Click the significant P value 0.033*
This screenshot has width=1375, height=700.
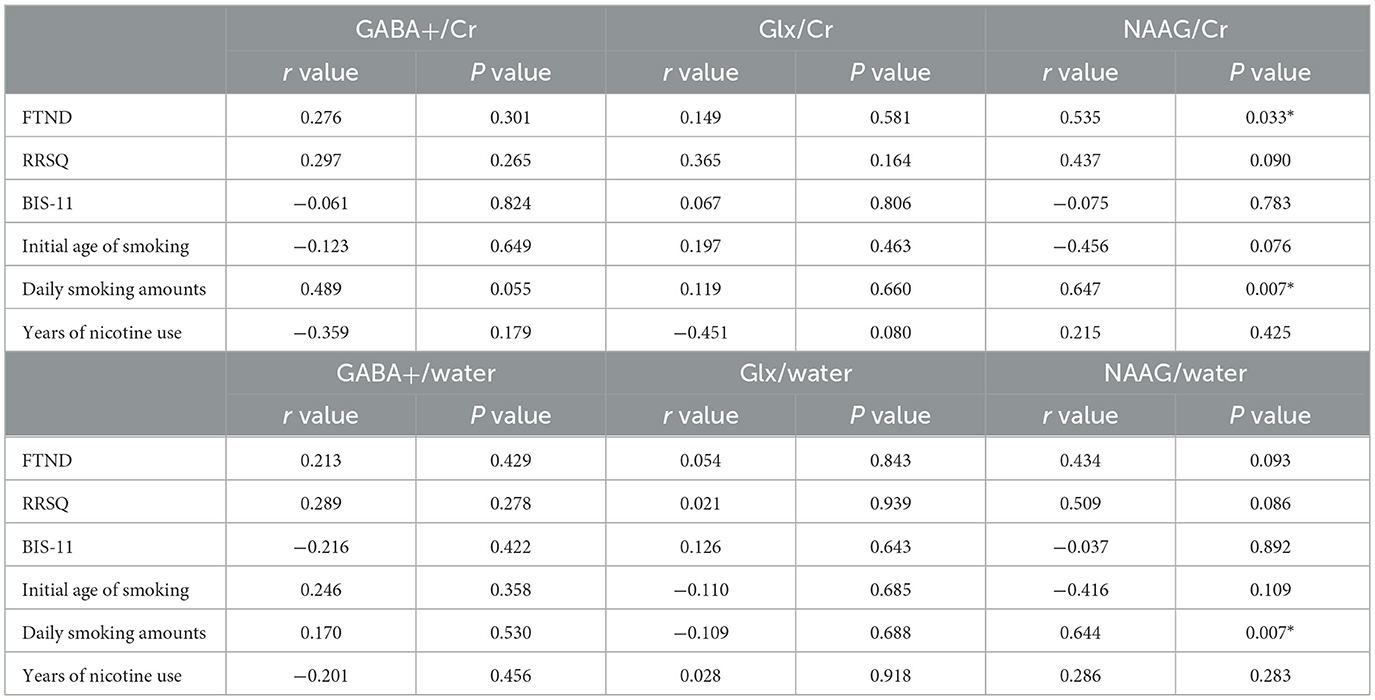coord(1273,117)
